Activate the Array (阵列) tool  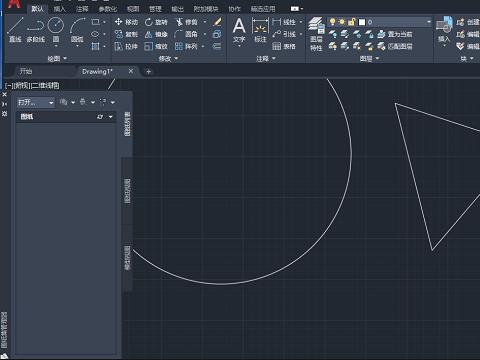(x=186, y=46)
